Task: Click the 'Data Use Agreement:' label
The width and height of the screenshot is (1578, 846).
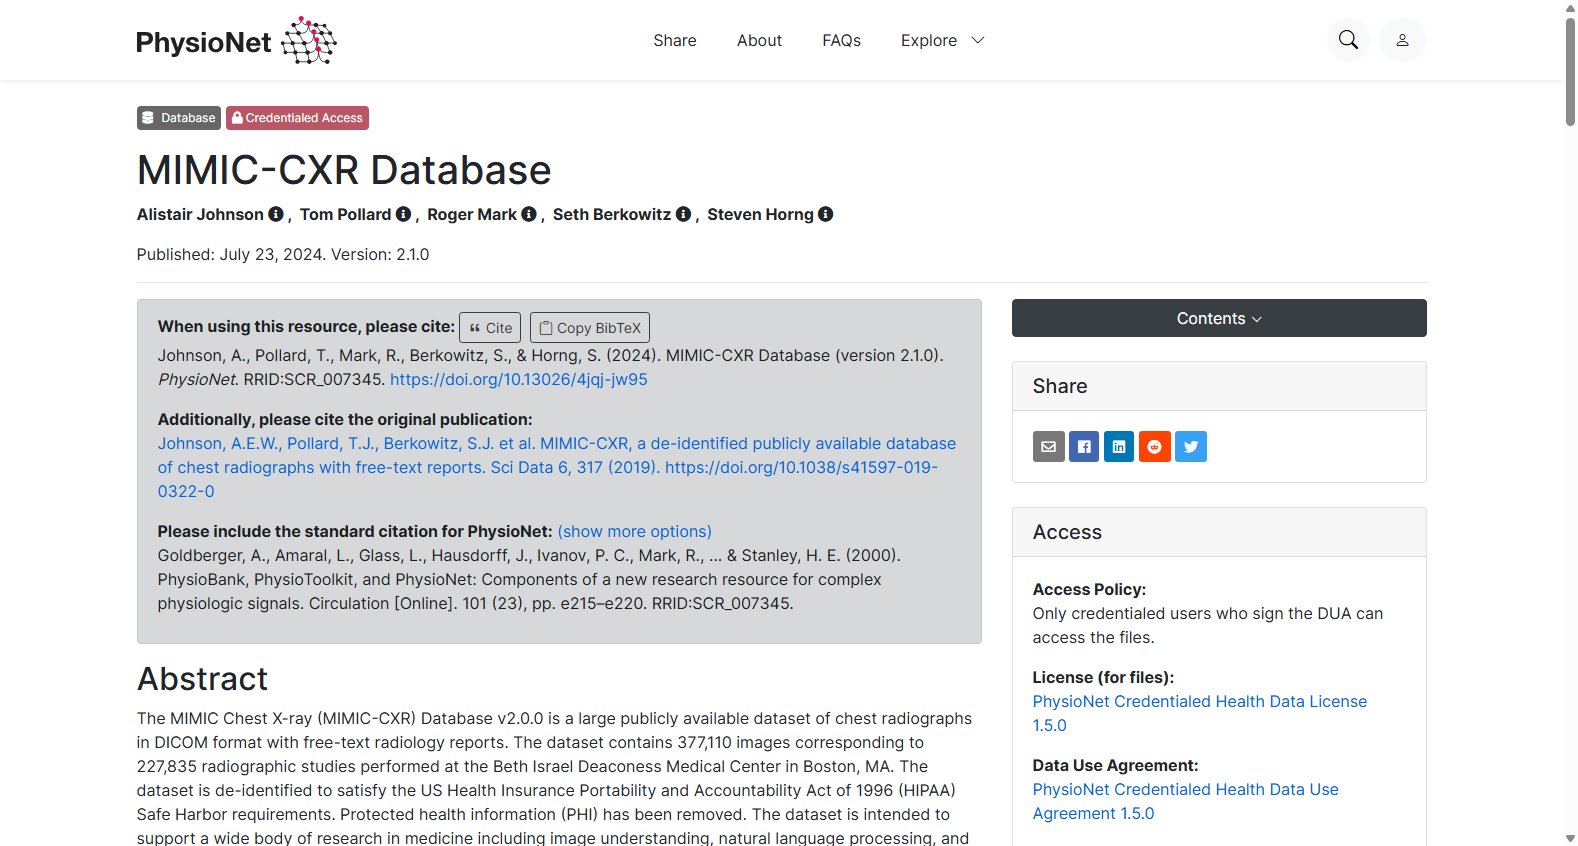Action: pyautogui.click(x=1115, y=765)
